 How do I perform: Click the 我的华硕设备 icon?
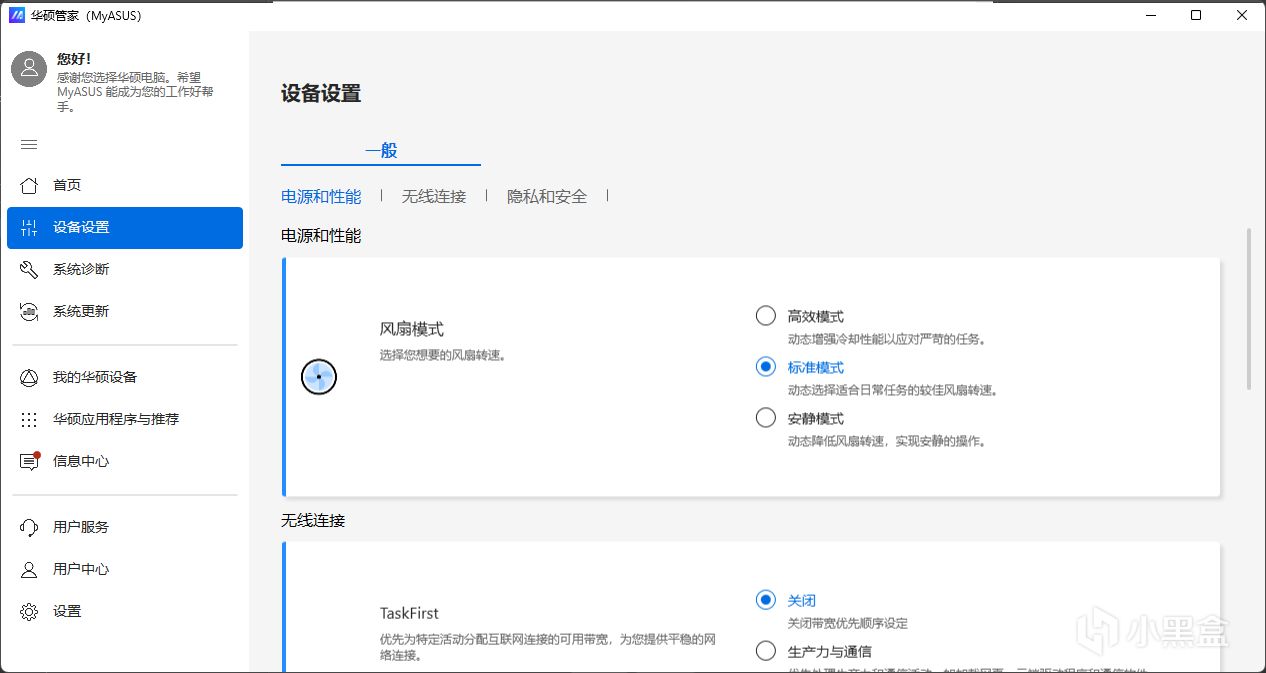click(29, 378)
